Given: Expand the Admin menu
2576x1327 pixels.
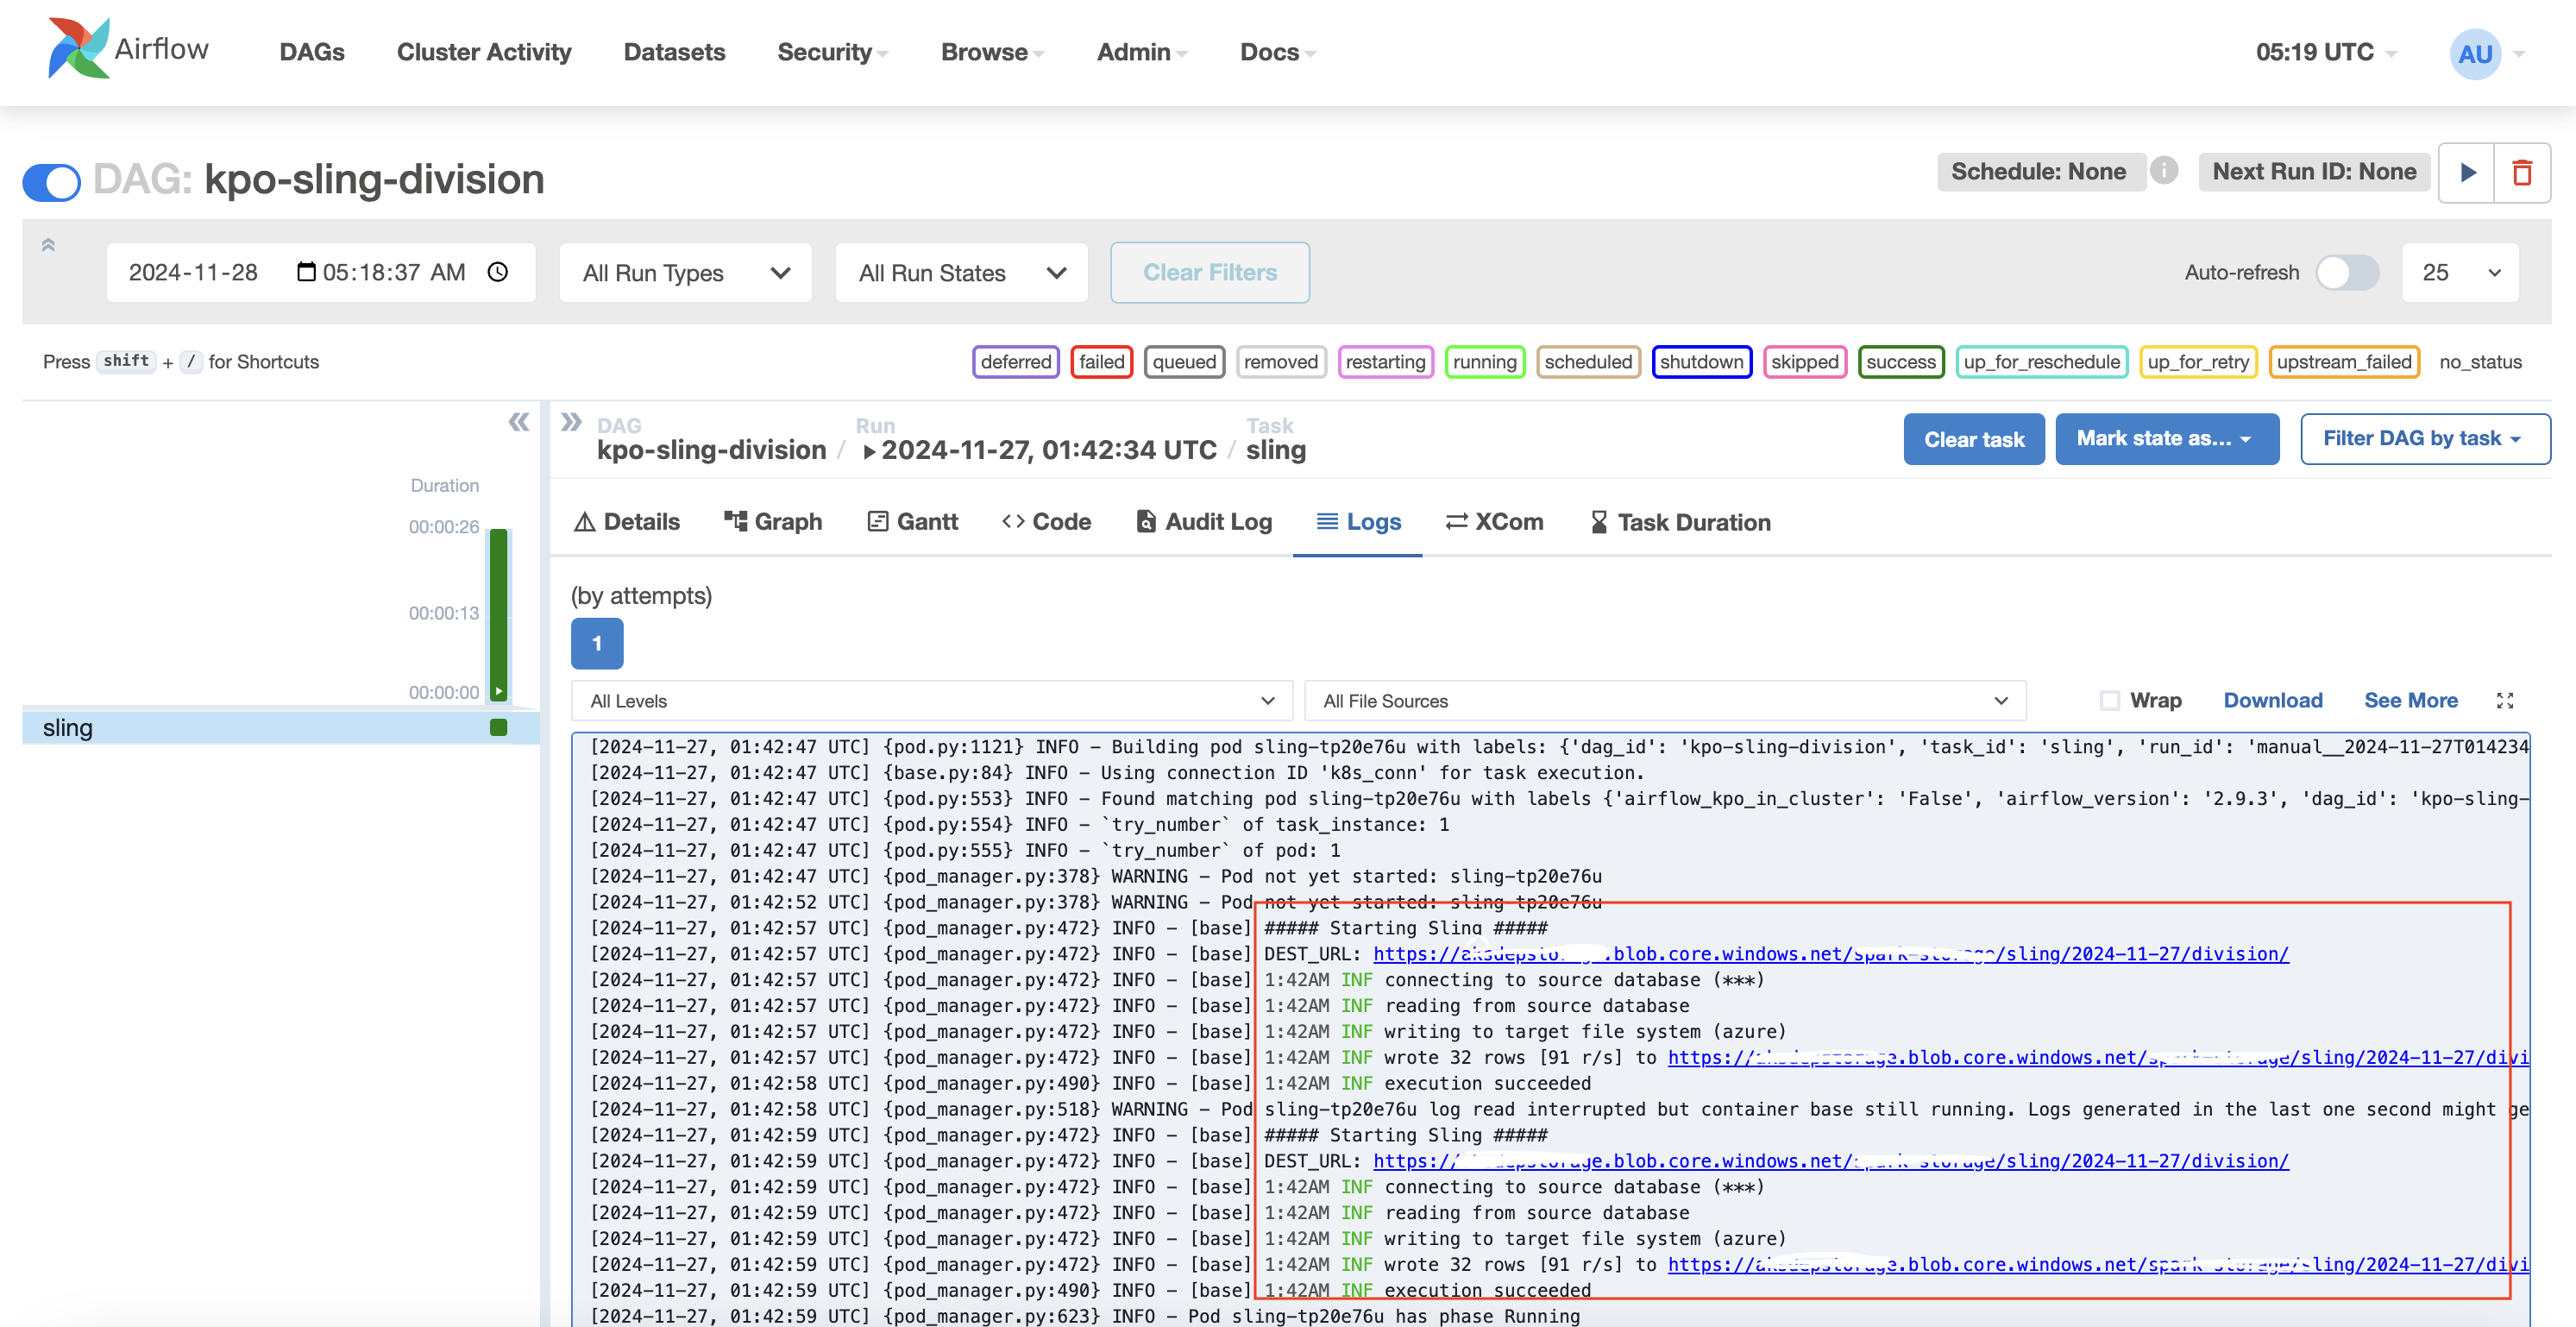Looking at the screenshot, I should 1141,52.
